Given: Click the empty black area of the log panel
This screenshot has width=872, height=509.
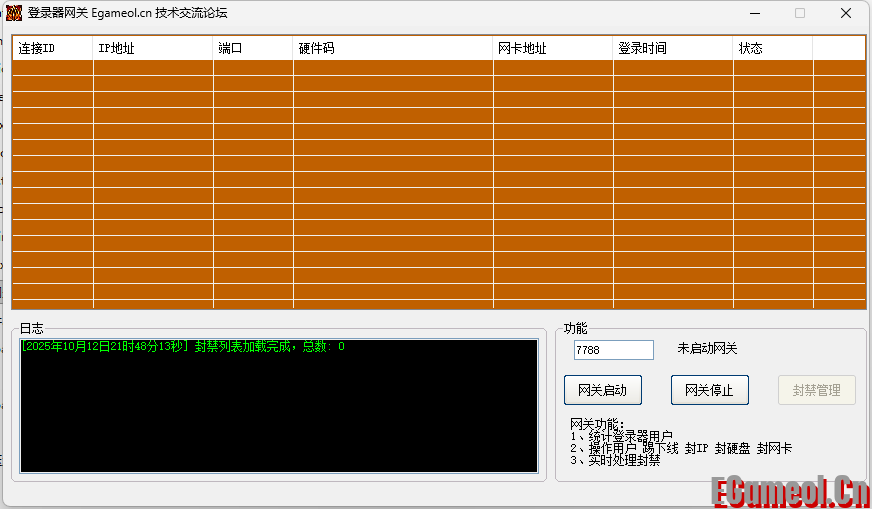Looking at the screenshot, I should click(x=278, y=420).
